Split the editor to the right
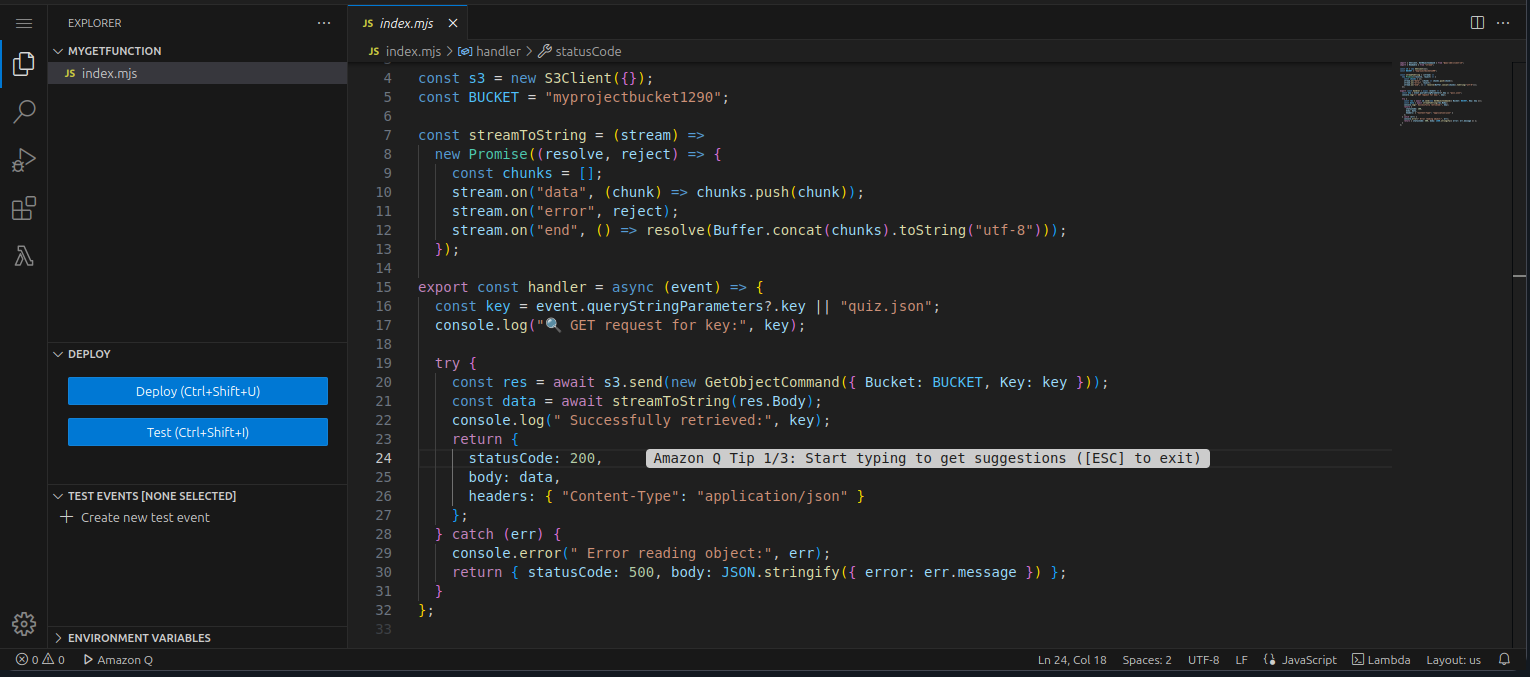The image size is (1530, 677). coord(1477,22)
